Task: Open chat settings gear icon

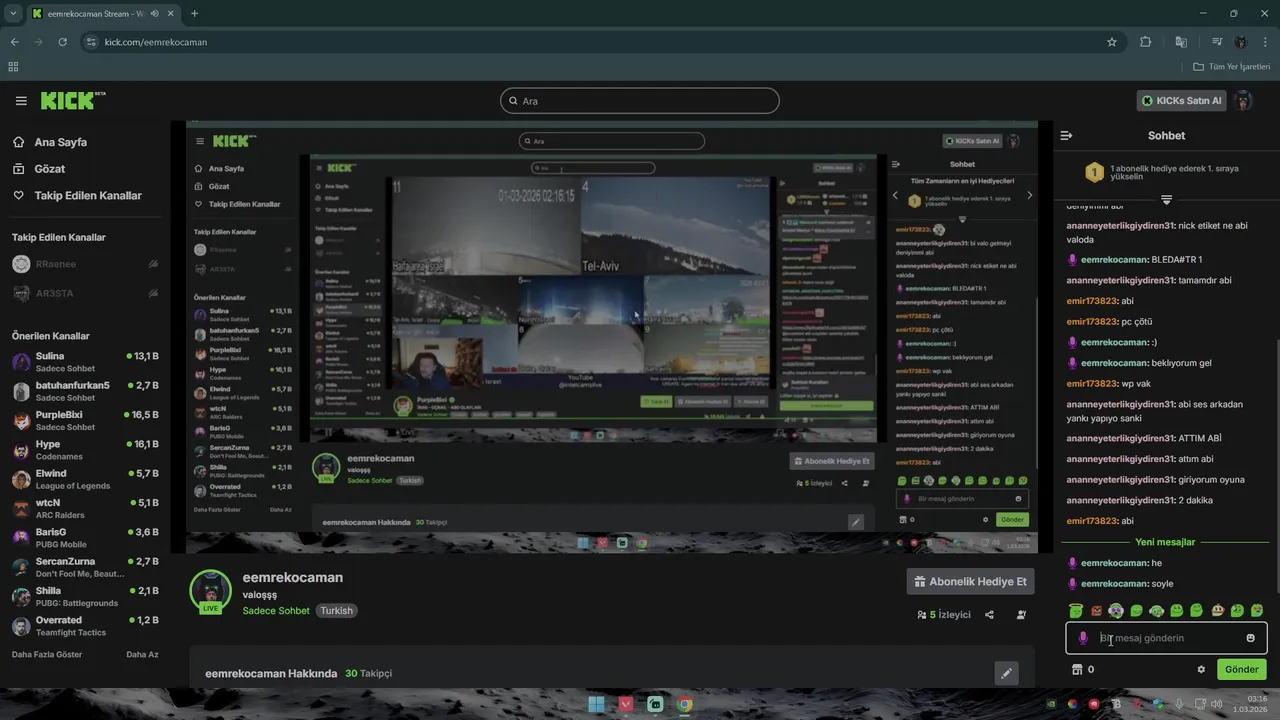Action: pos(1201,670)
